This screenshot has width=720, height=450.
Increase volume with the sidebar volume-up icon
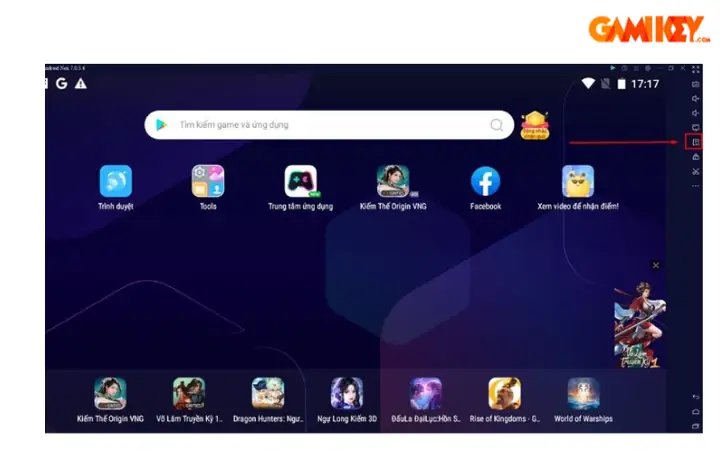[x=696, y=98]
